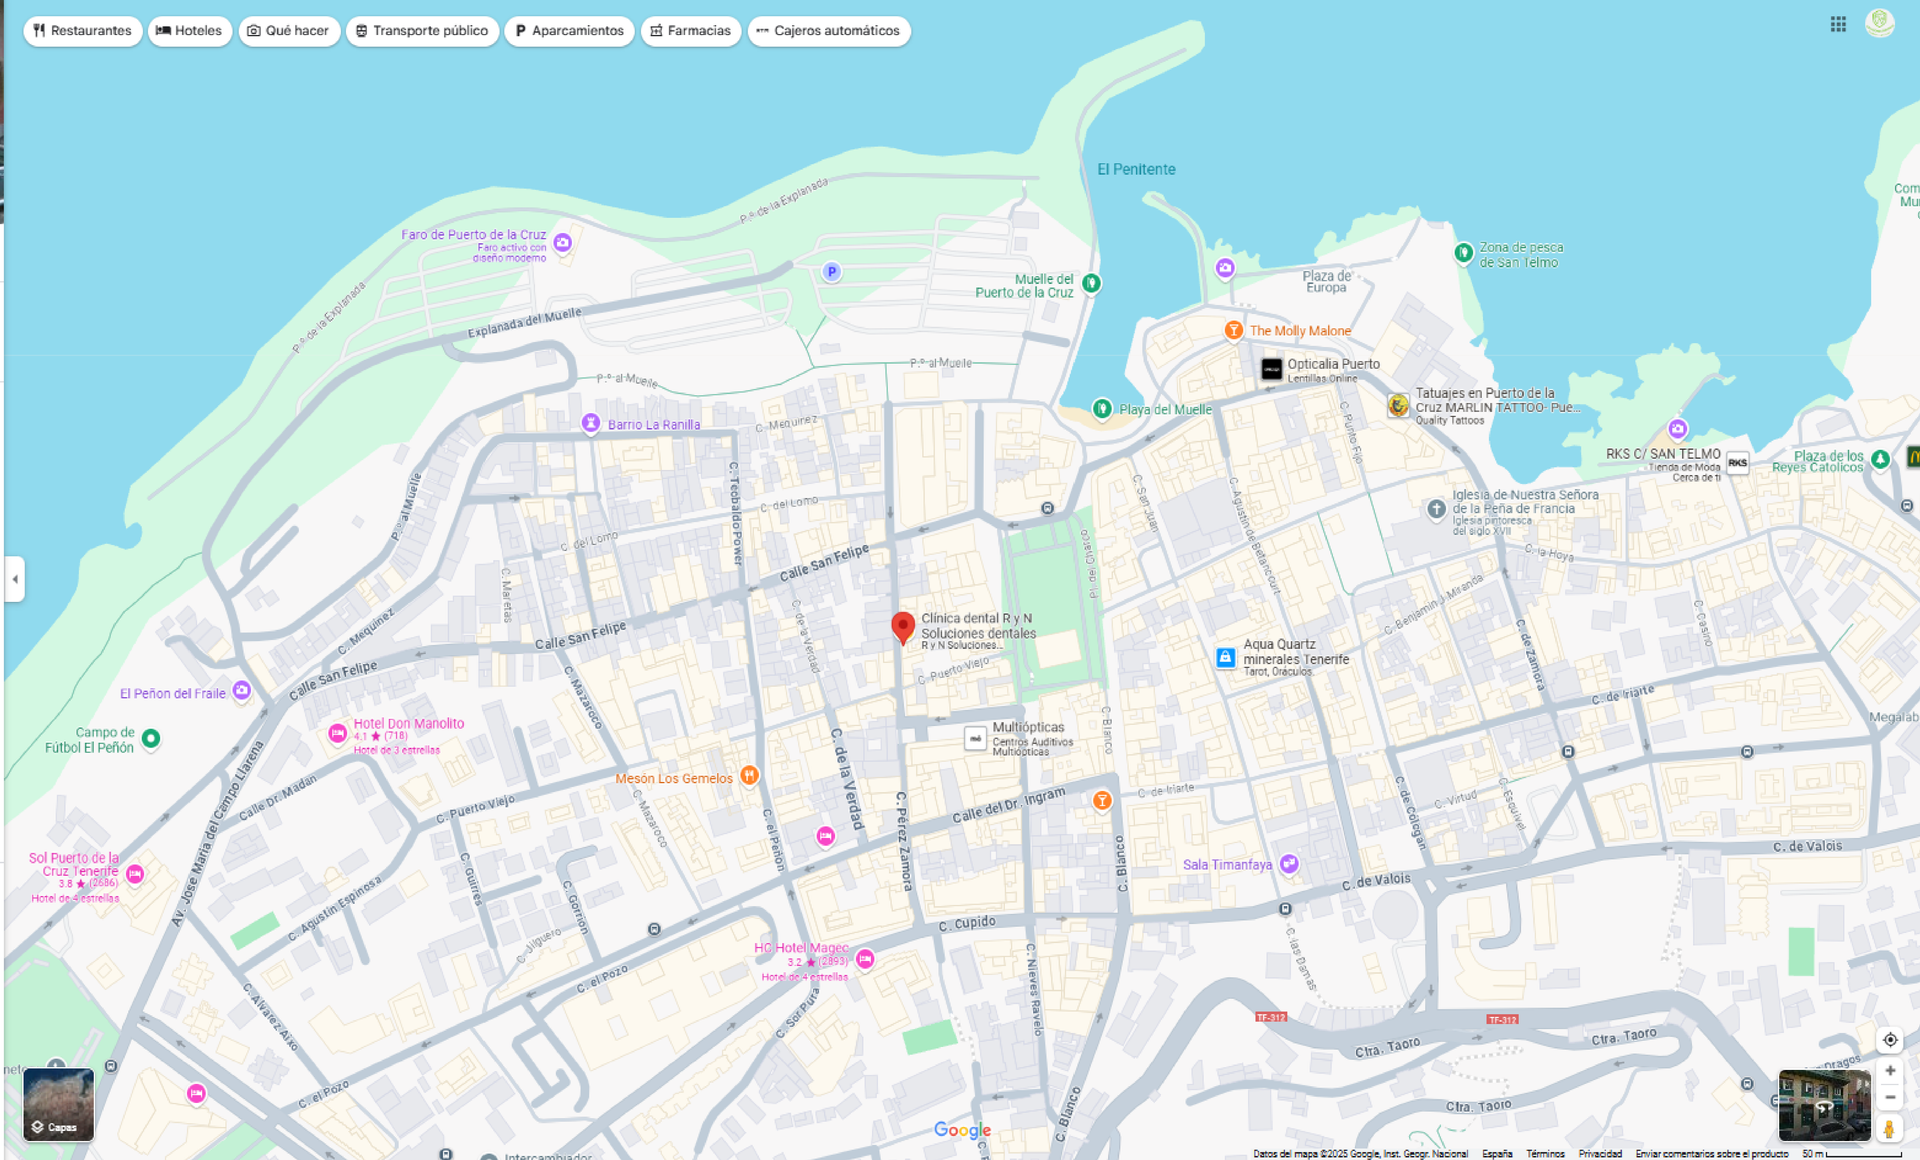Click the Hotel Don Manolito pink marker
1920x1160 pixels.
(338, 734)
